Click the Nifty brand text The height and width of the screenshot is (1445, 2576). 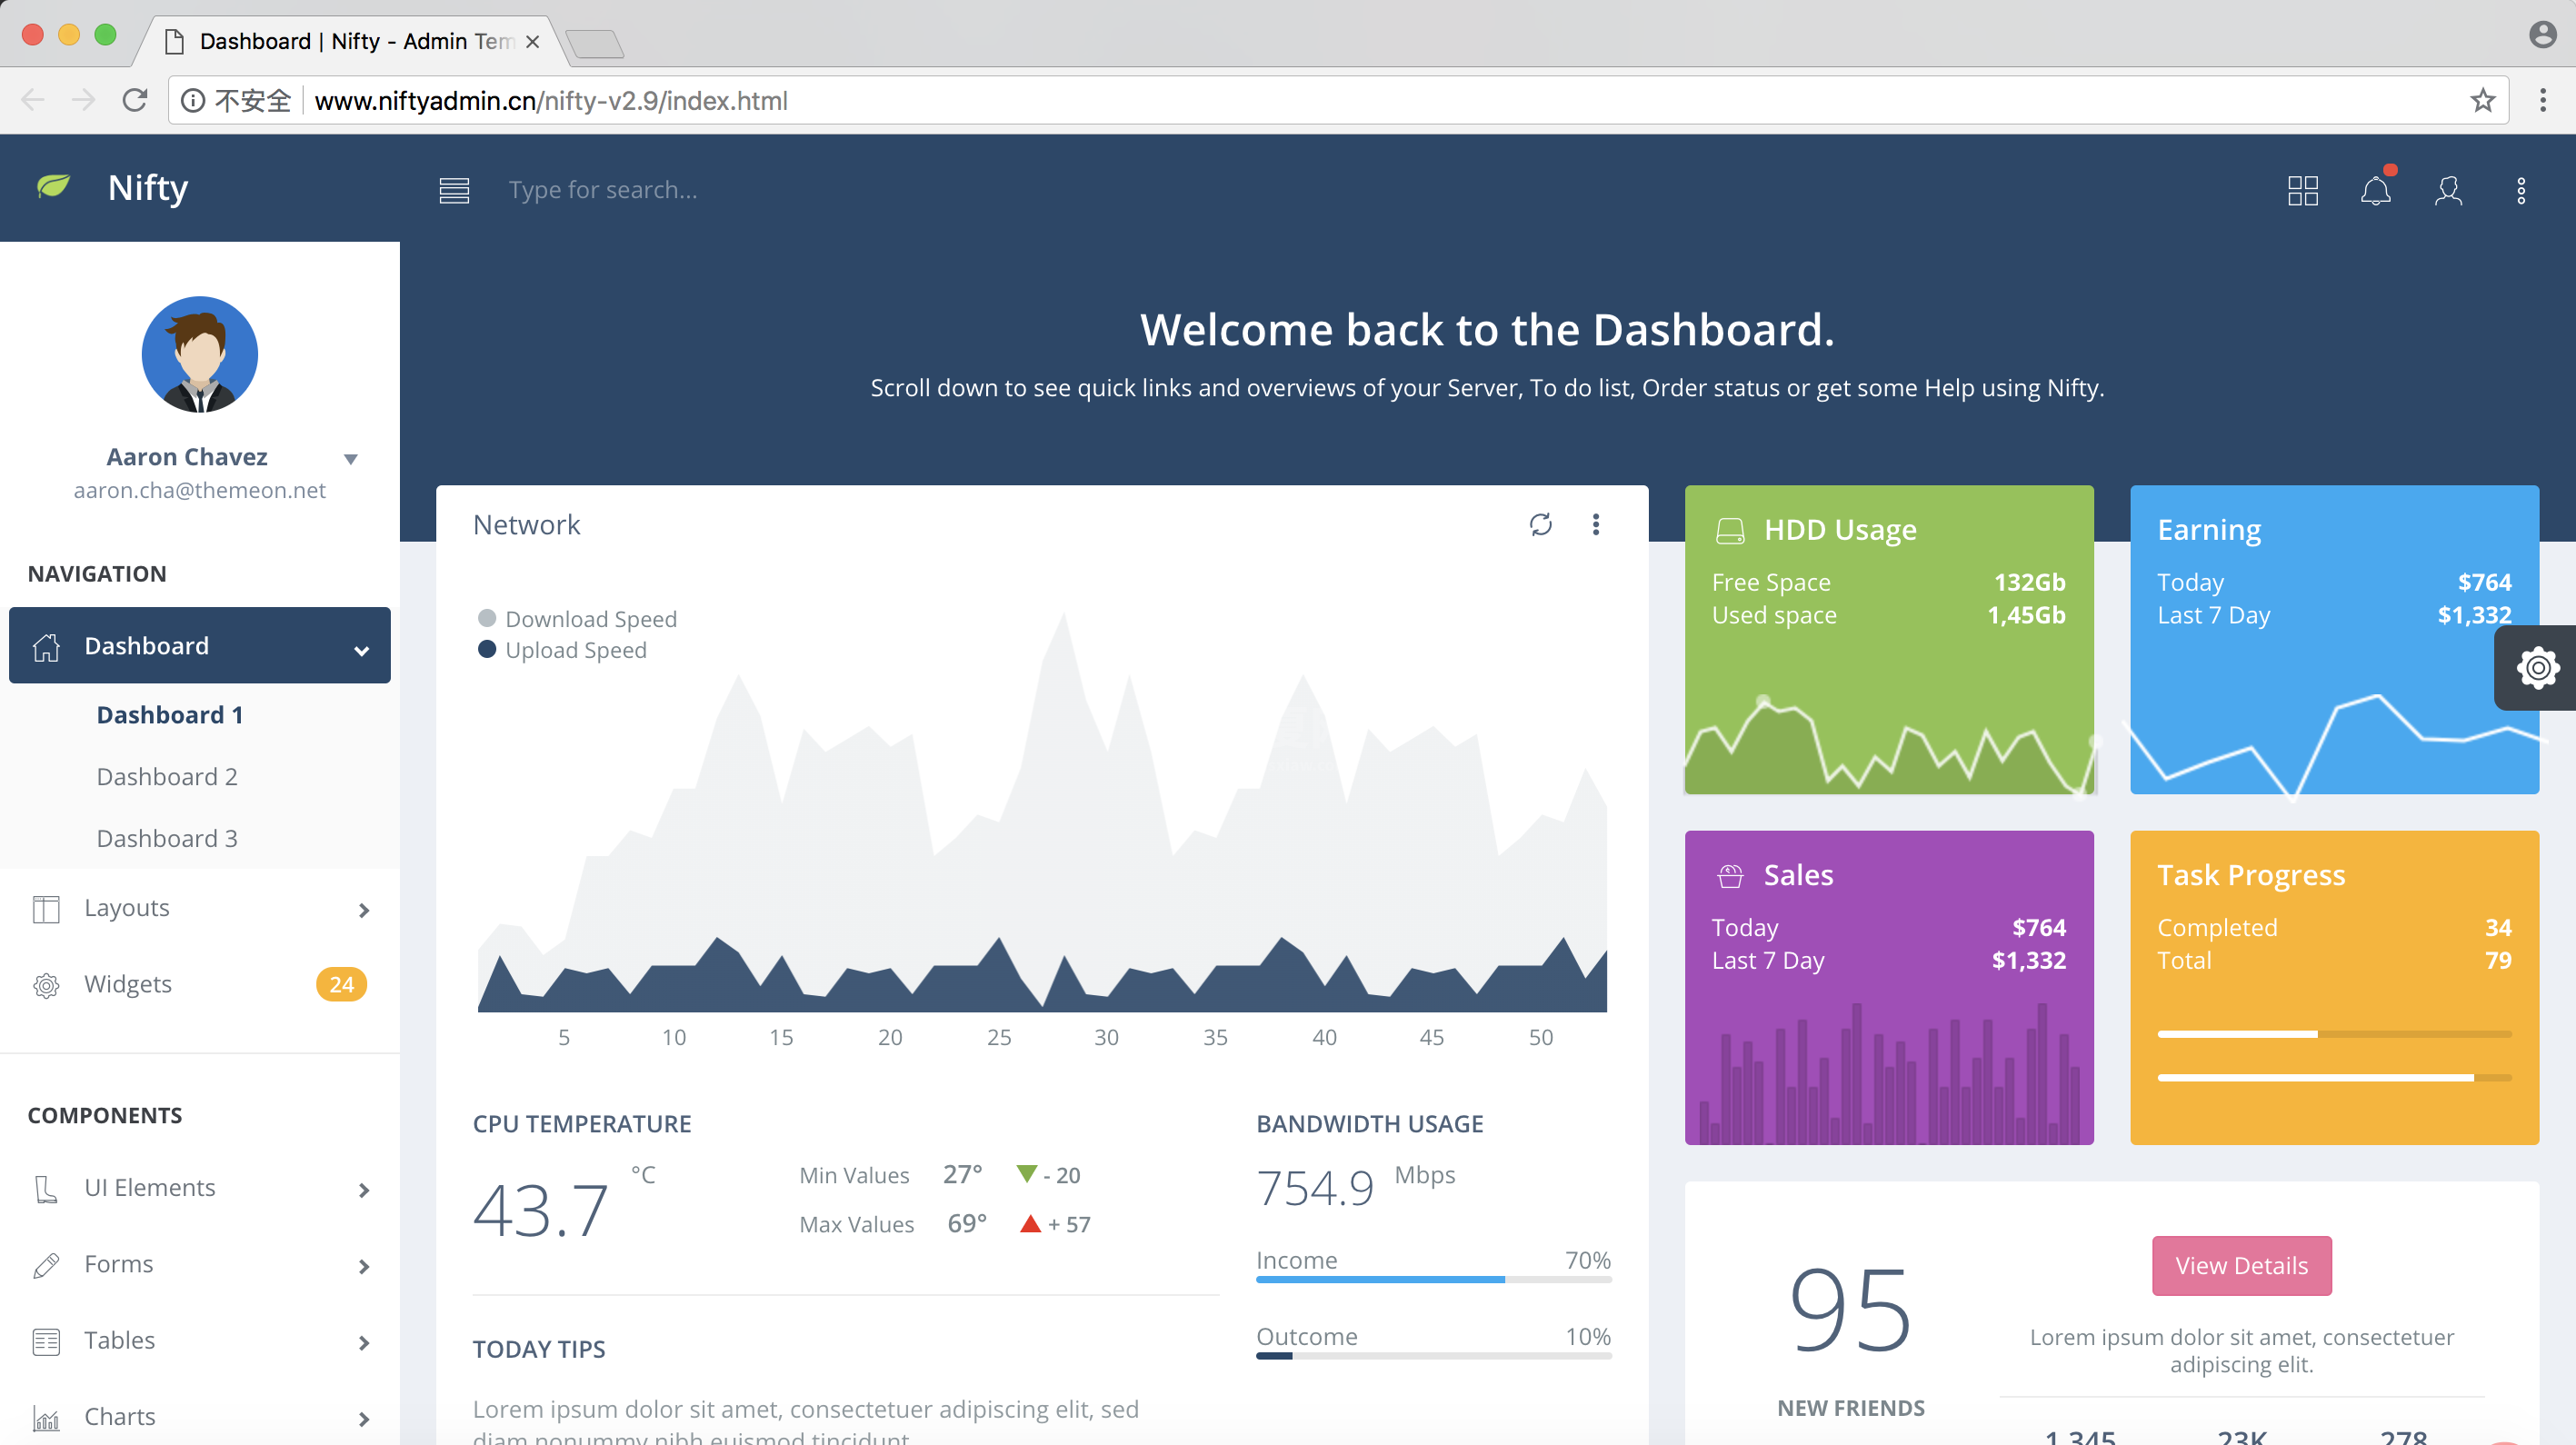[148, 187]
